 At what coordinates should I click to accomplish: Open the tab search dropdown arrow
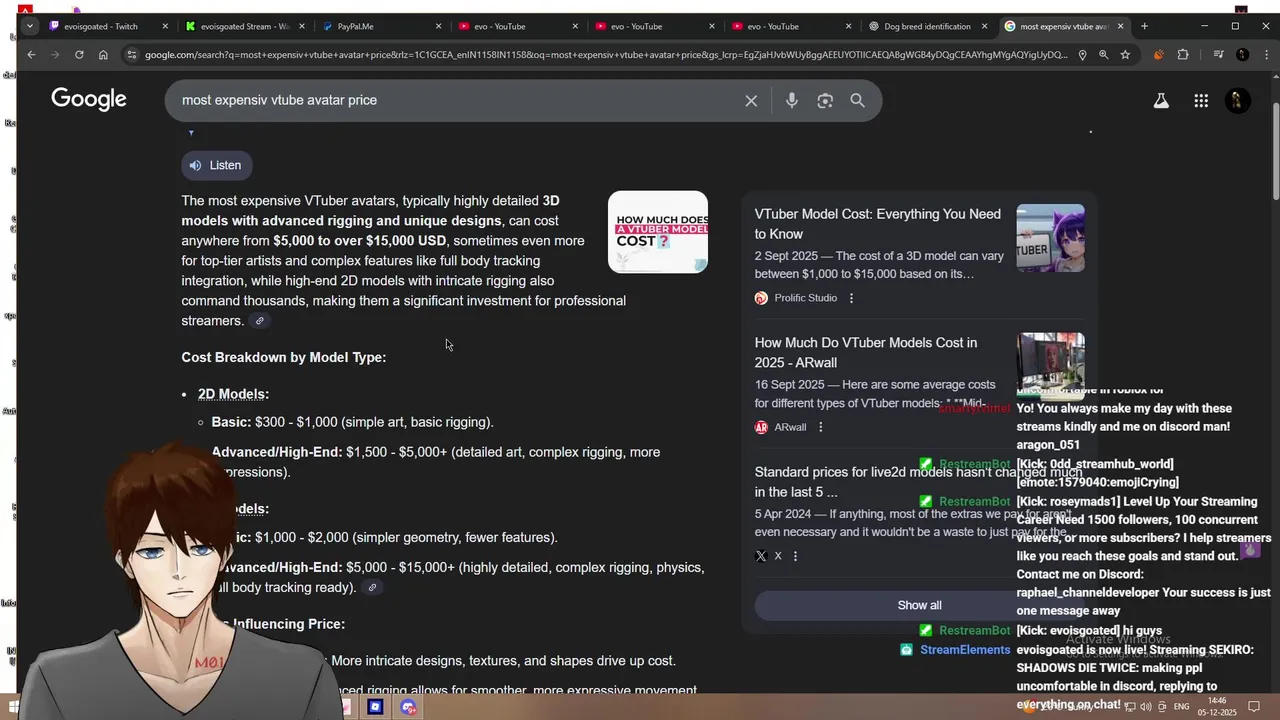[30, 26]
